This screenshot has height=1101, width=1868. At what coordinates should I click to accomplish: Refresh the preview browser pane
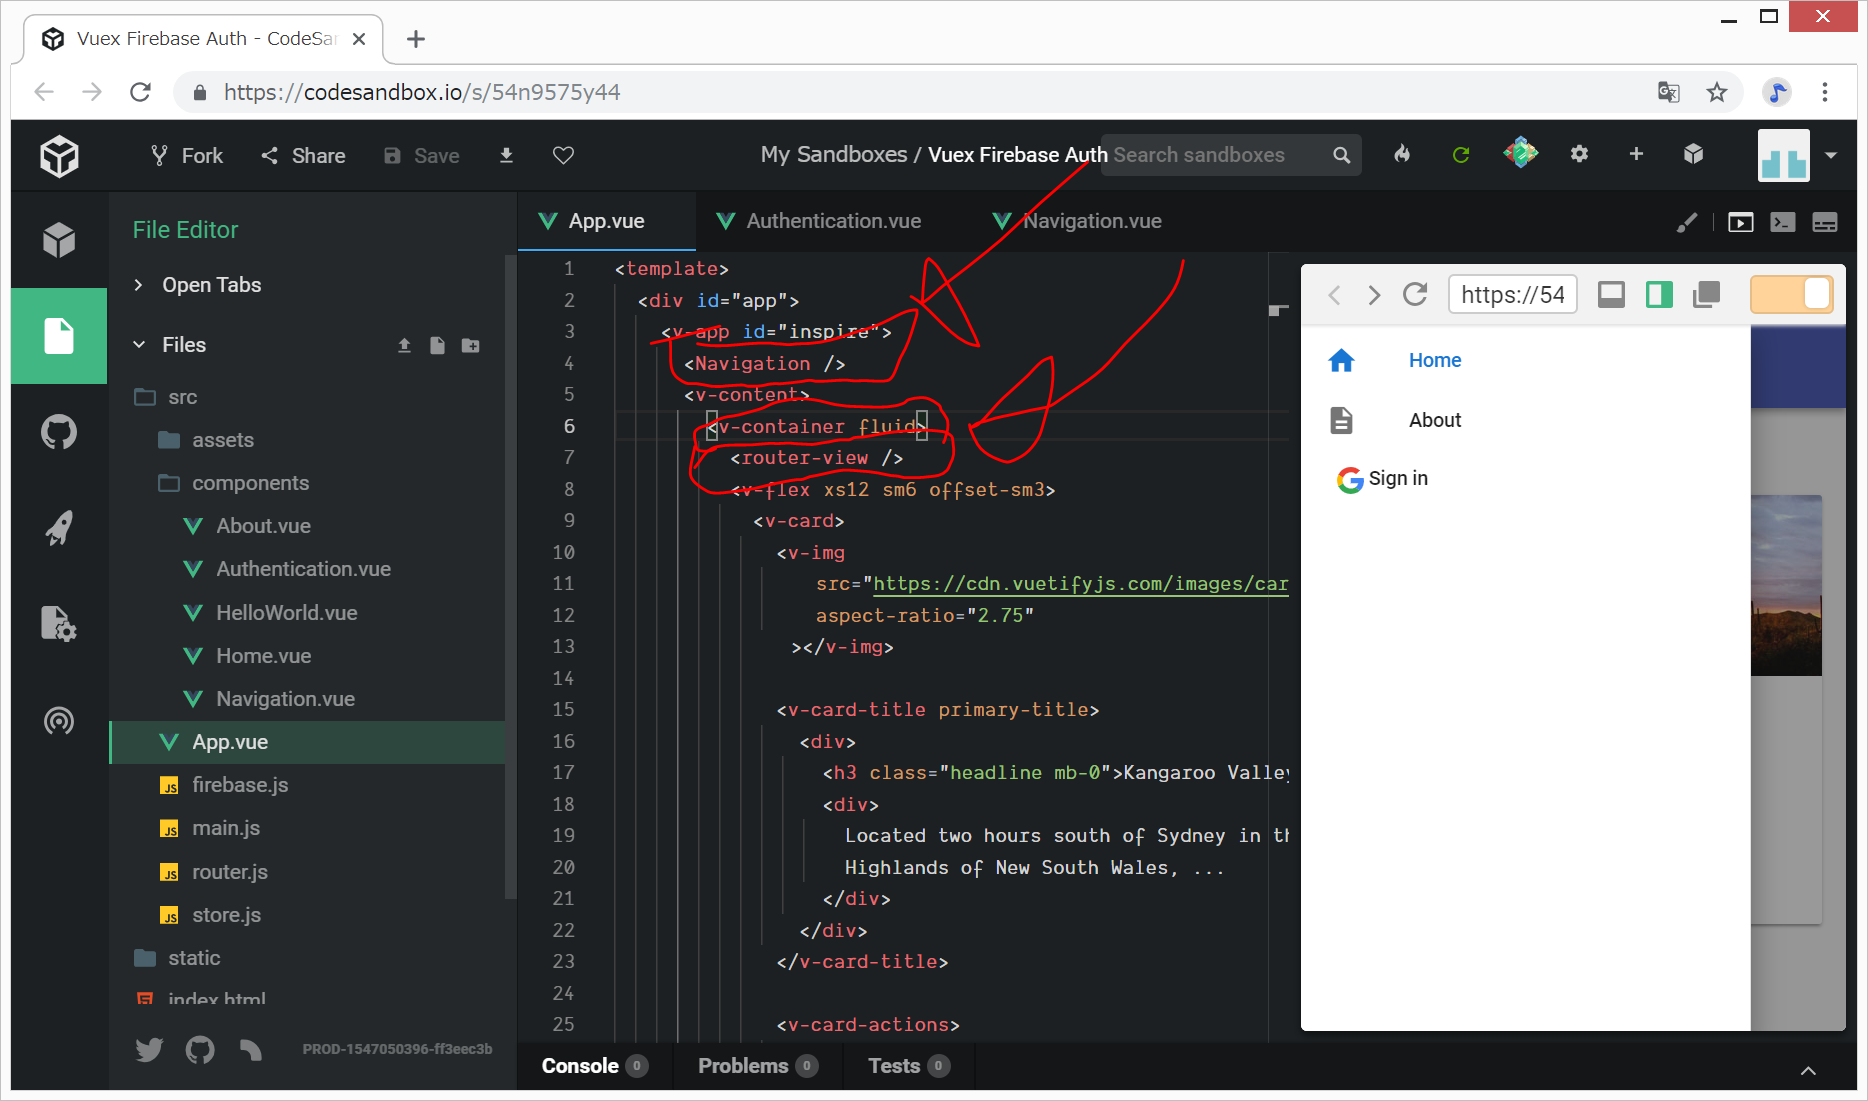1415,294
